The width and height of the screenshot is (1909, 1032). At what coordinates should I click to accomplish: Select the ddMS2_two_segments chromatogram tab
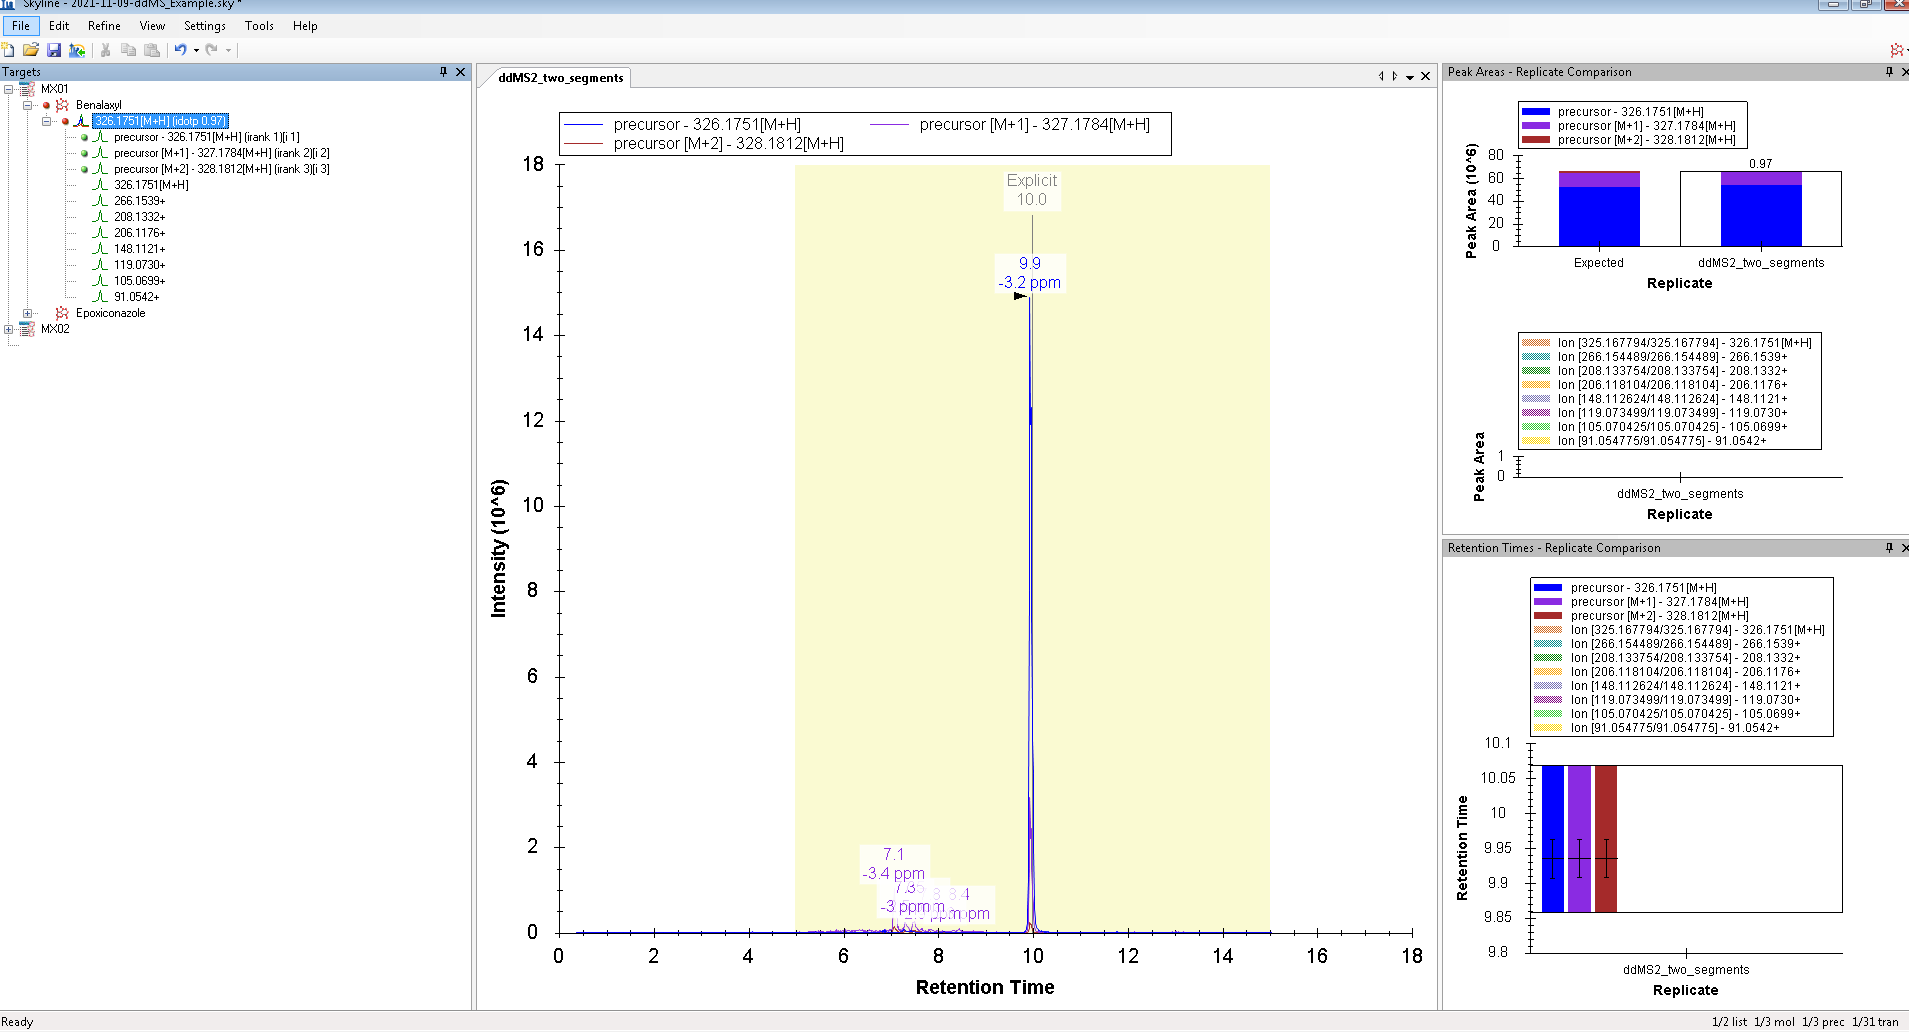(560, 78)
